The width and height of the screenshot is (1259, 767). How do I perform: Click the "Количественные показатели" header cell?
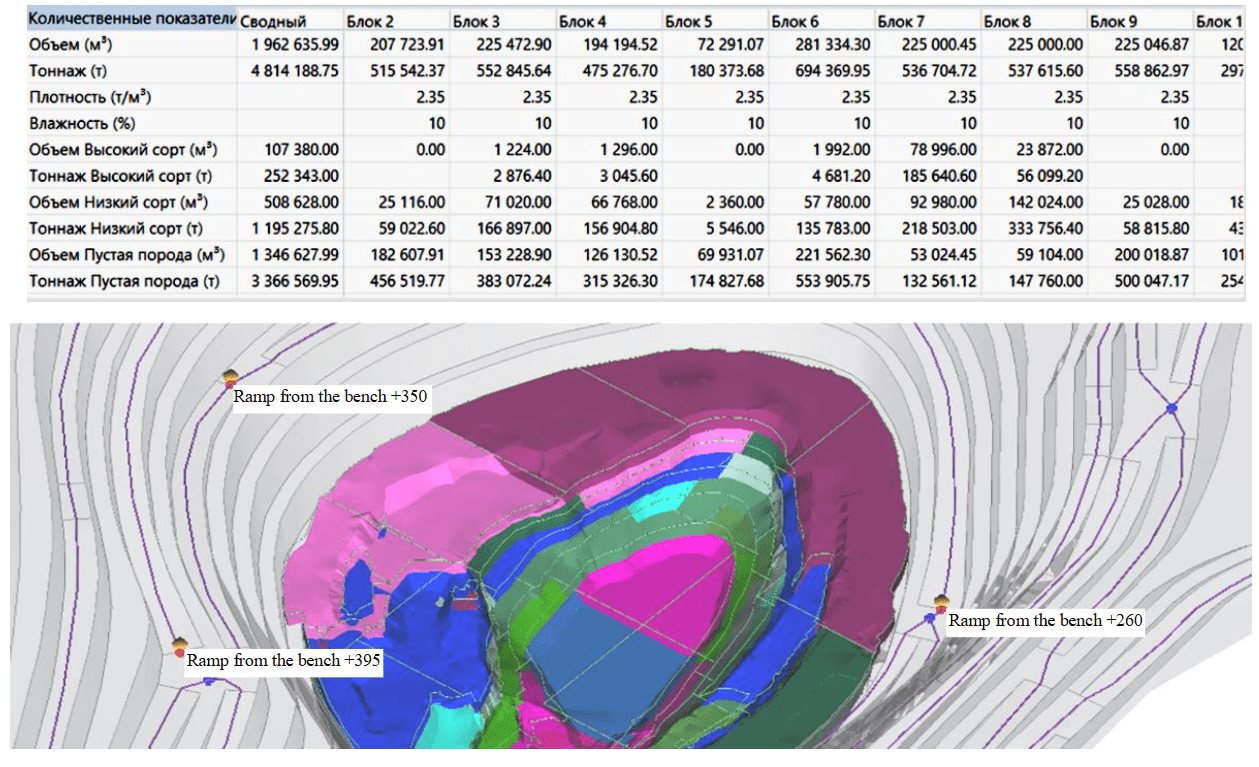pyautogui.click(x=132, y=20)
